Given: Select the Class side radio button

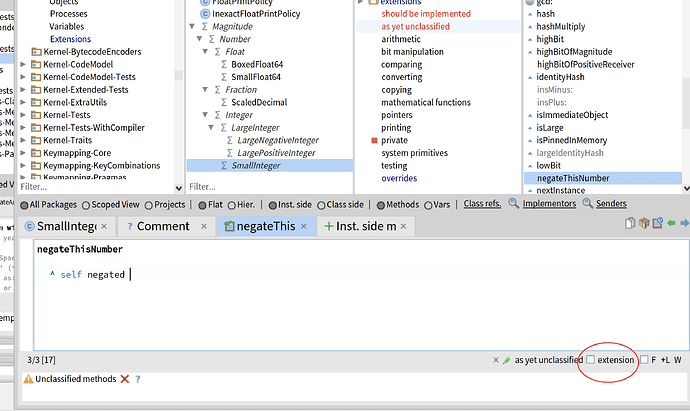Looking at the screenshot, I should tap(321, 205).
